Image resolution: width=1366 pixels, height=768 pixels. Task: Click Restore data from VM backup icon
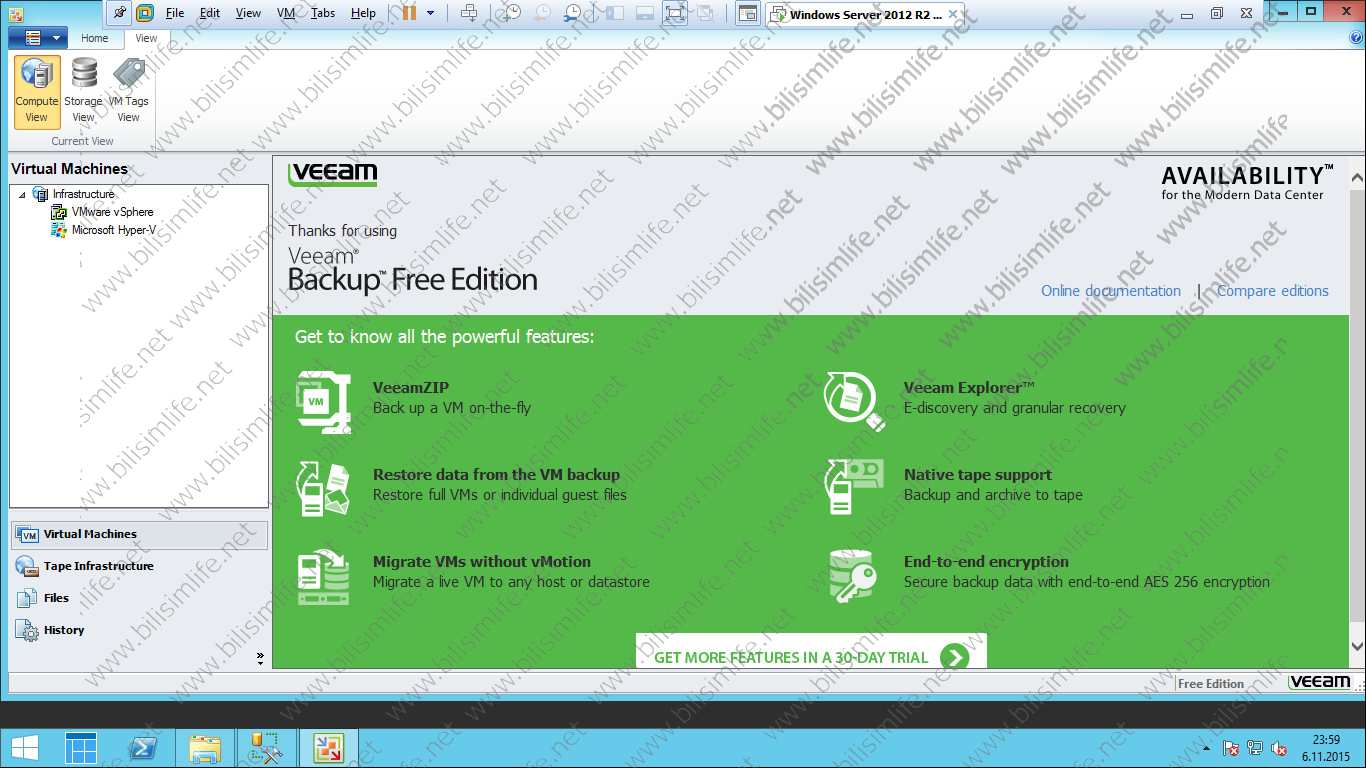click(x=324, y=487)
